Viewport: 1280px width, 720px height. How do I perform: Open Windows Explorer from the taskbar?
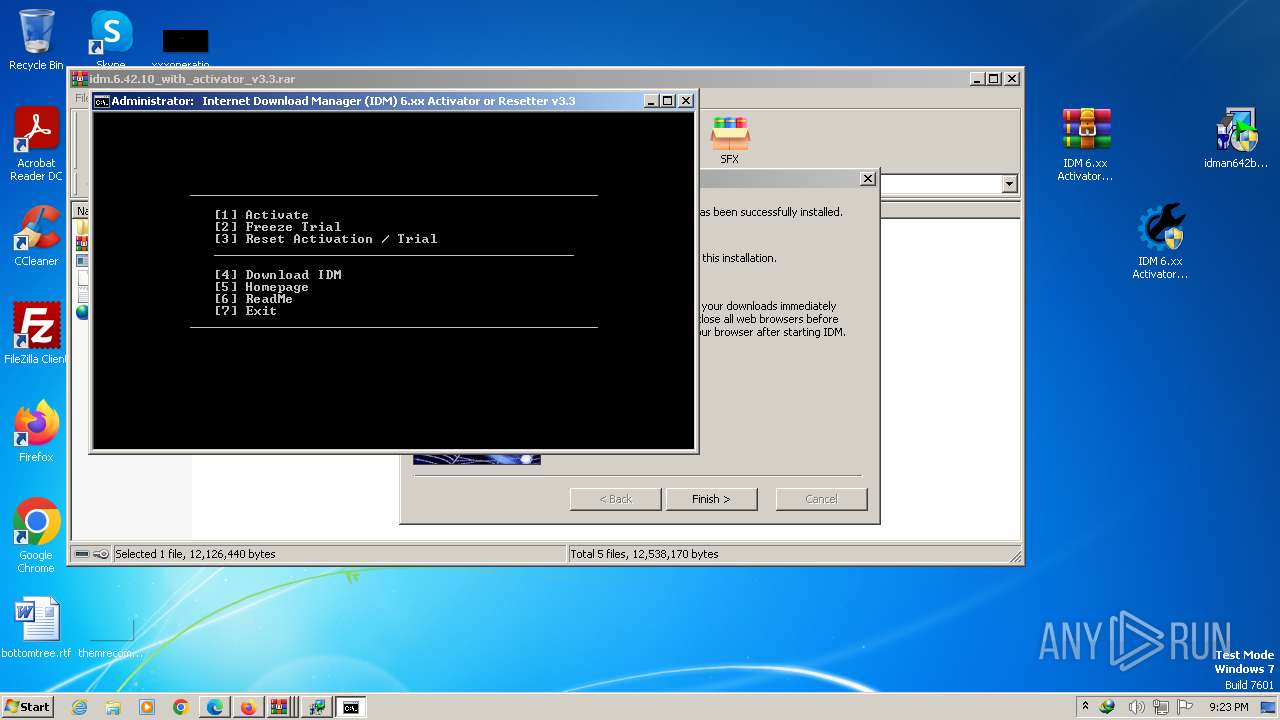click(113, 707)
